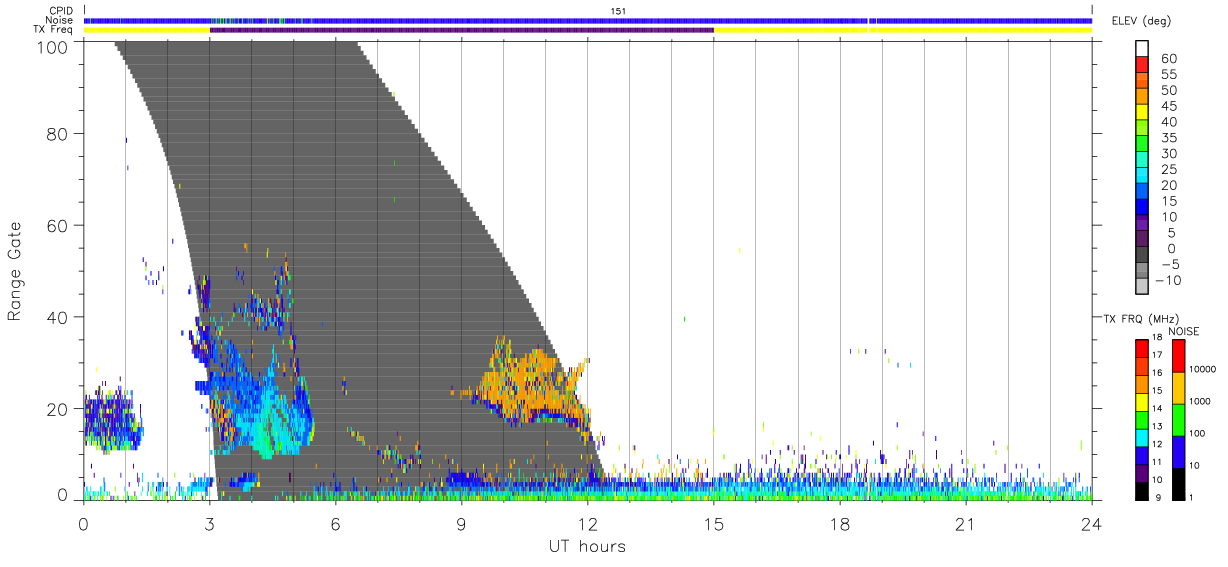Select the 24 tick on UT hours axis
This screenshot has height=567, width=1228.
click(x=1092, y=523)
